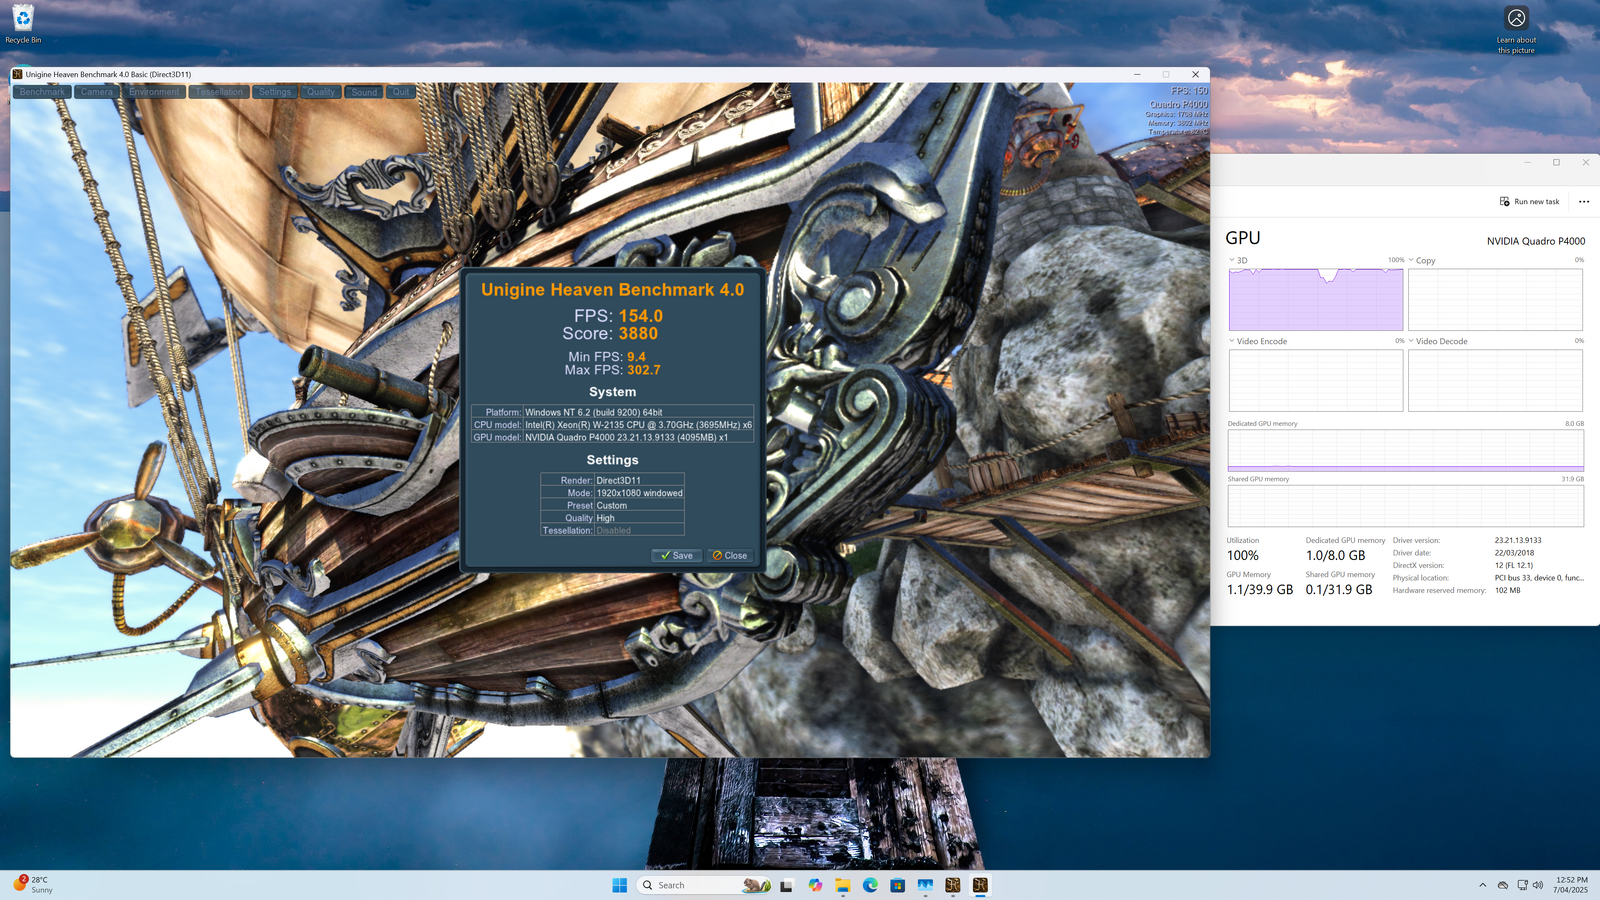The image size is (1600, 900).
Task: Click the 3D utilization graph
Action: pyautogui.click(x=1316, y=299)
